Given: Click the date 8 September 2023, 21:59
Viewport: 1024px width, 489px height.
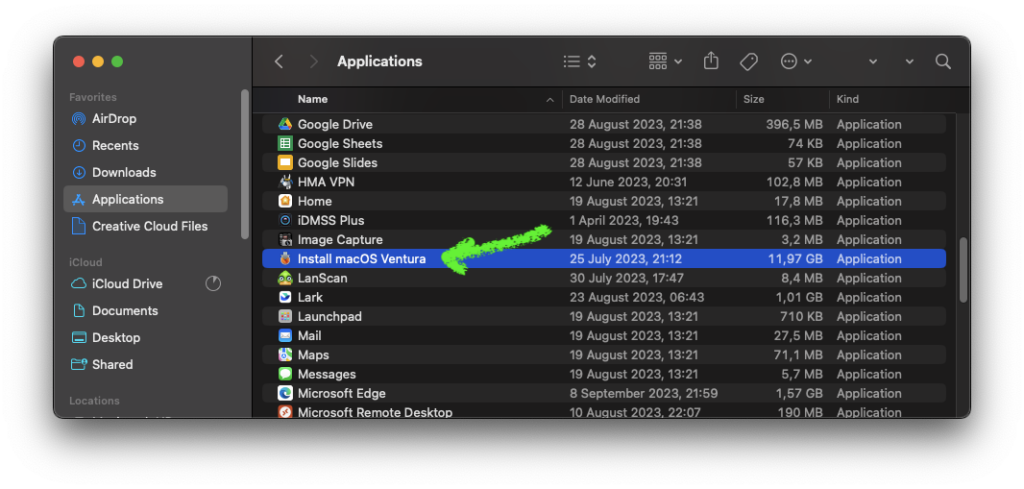Looking at the screenshot, I should click(643, 394).
